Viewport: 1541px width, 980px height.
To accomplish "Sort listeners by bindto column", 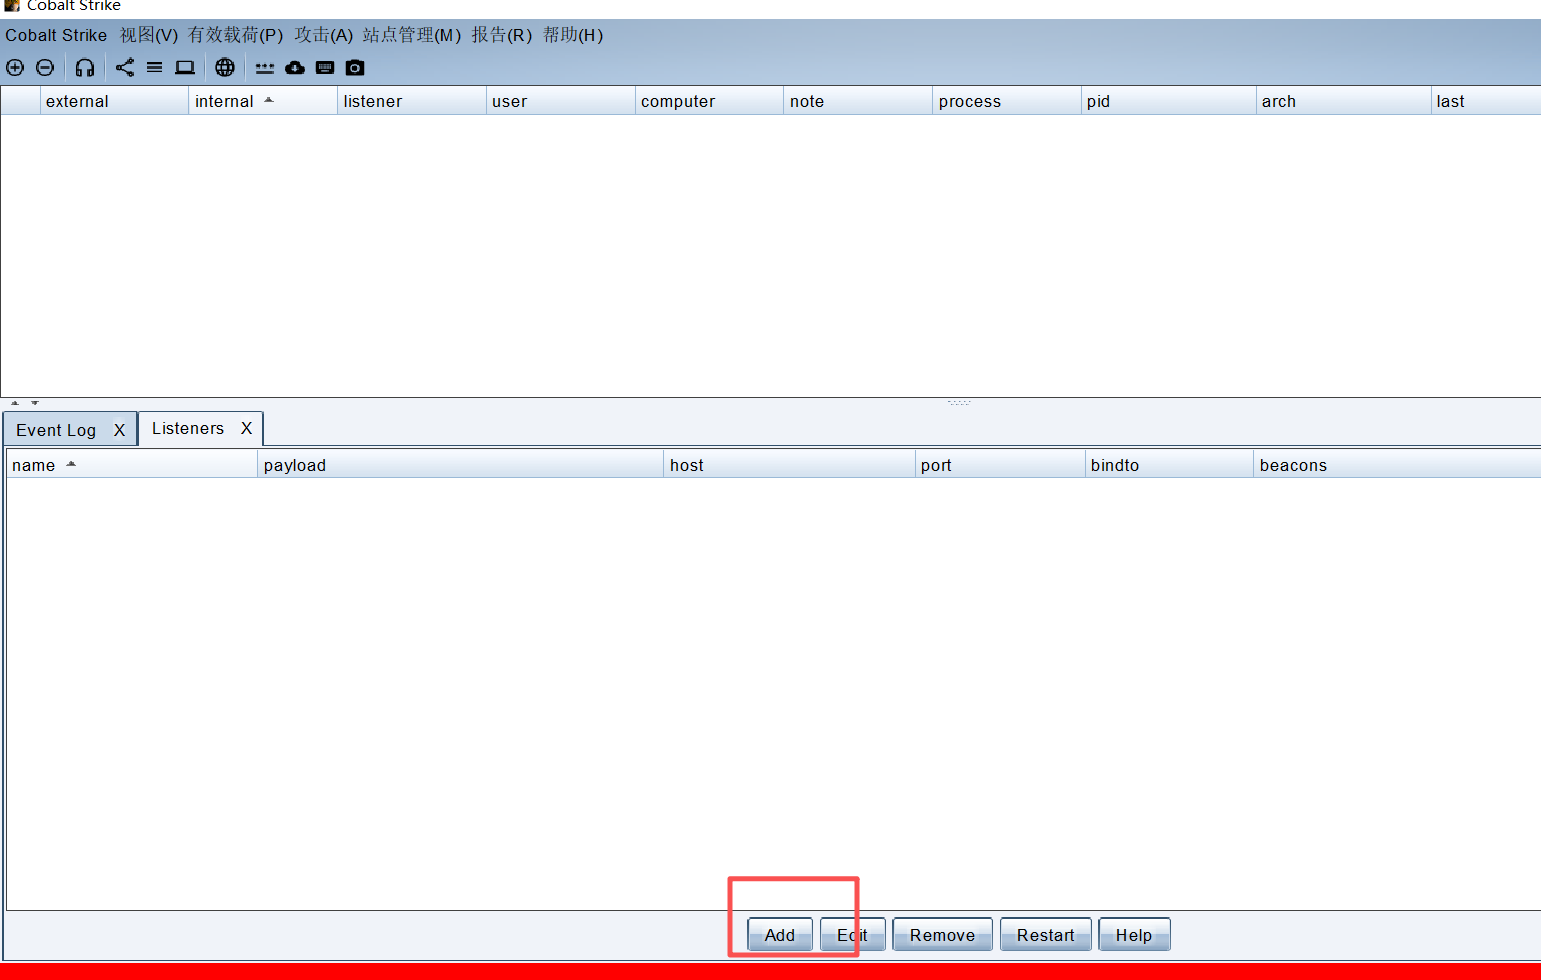I will tap(1169, 465).
